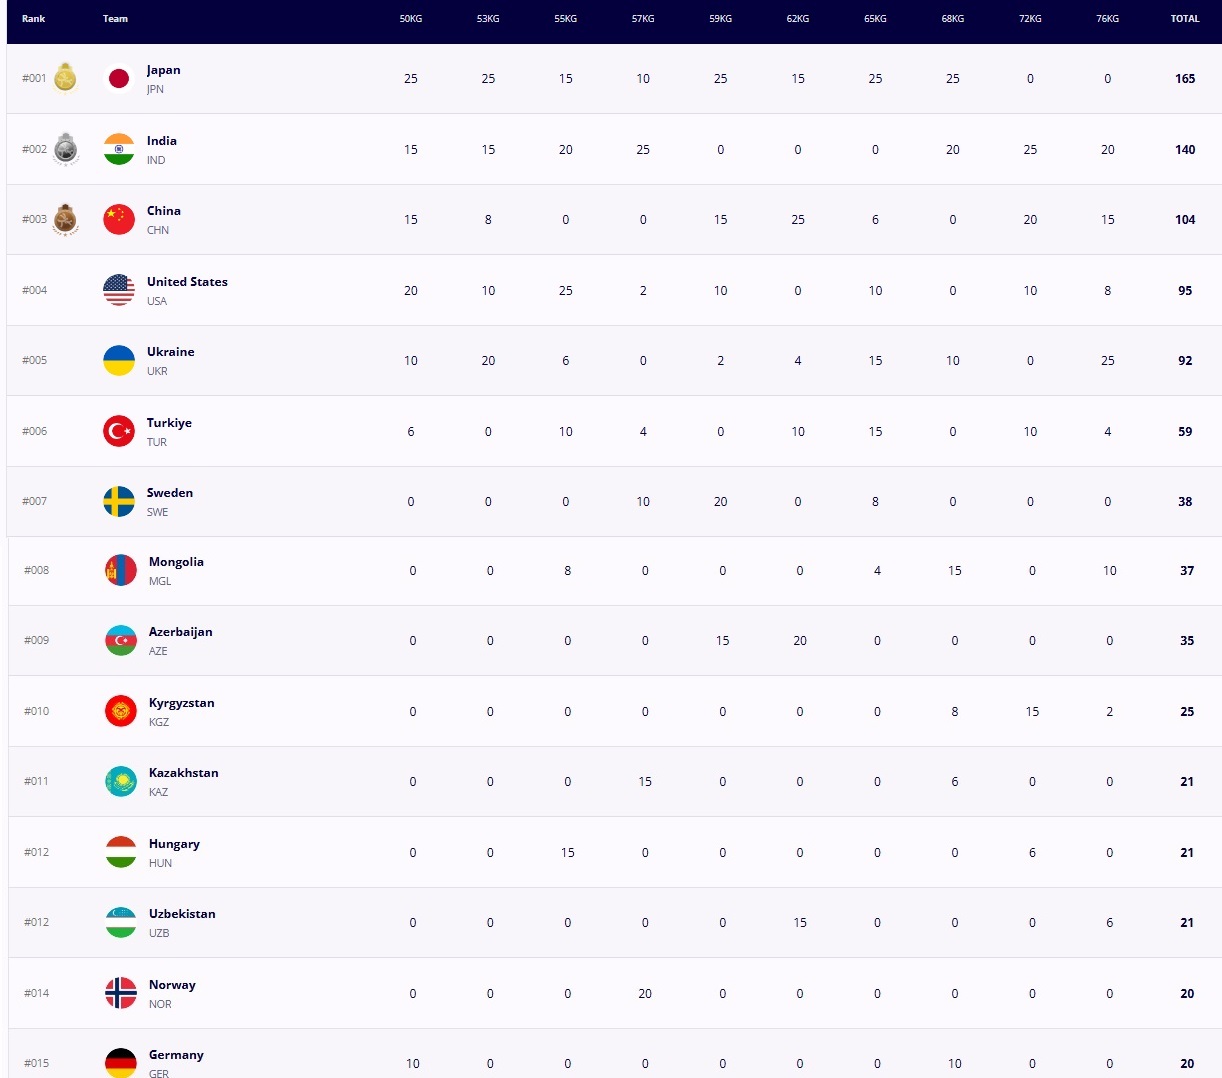Open the Mongolia team link

(x=176, y=562)
